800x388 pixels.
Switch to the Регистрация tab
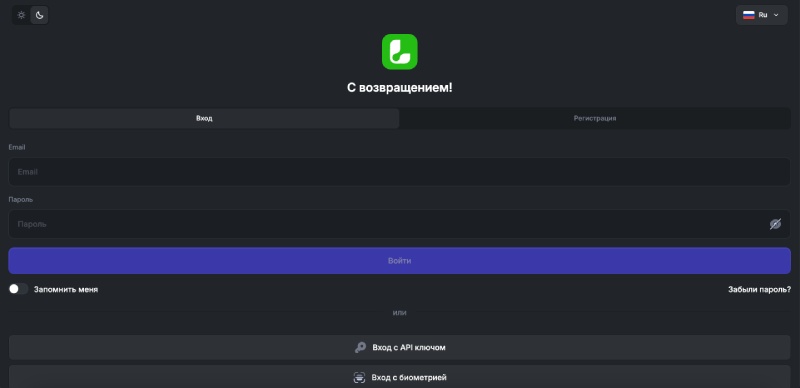595,118
